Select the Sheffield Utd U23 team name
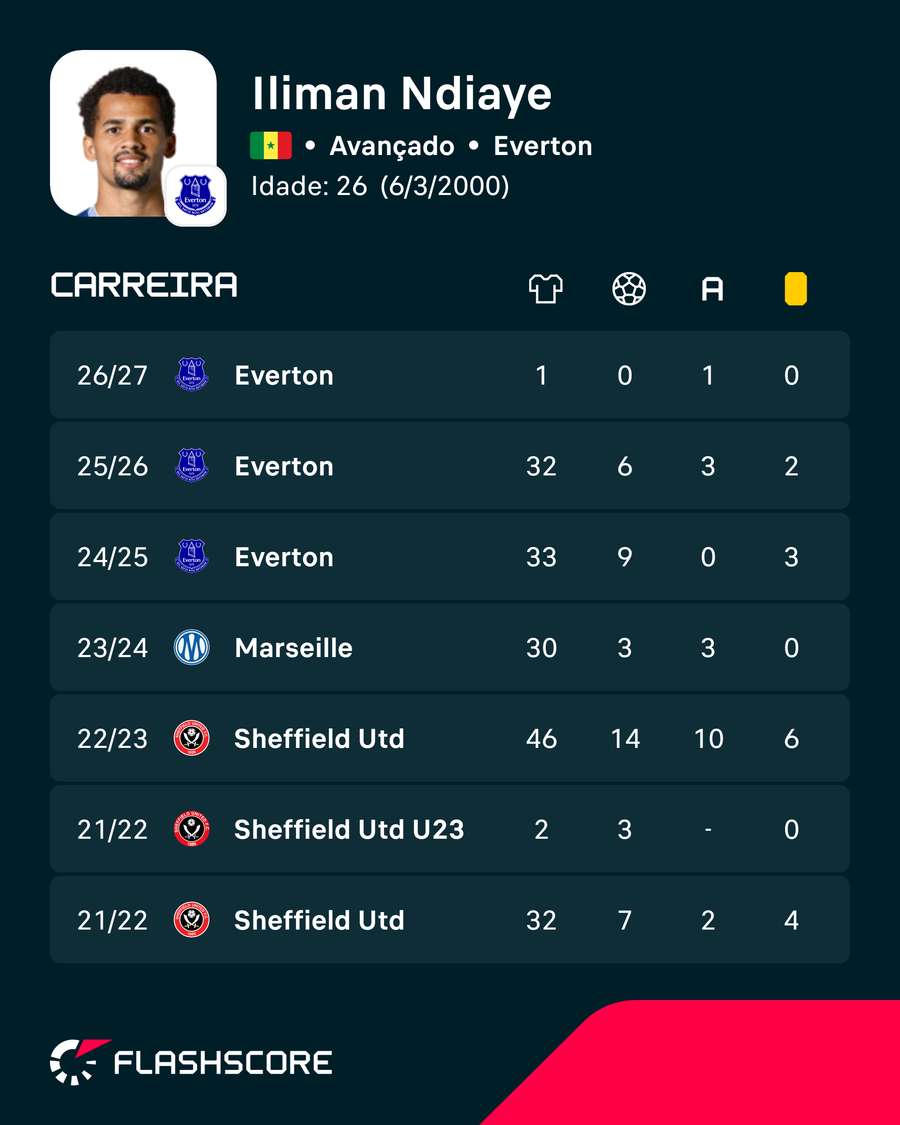This screenshot has height=1125, width=900. [350, 829]
